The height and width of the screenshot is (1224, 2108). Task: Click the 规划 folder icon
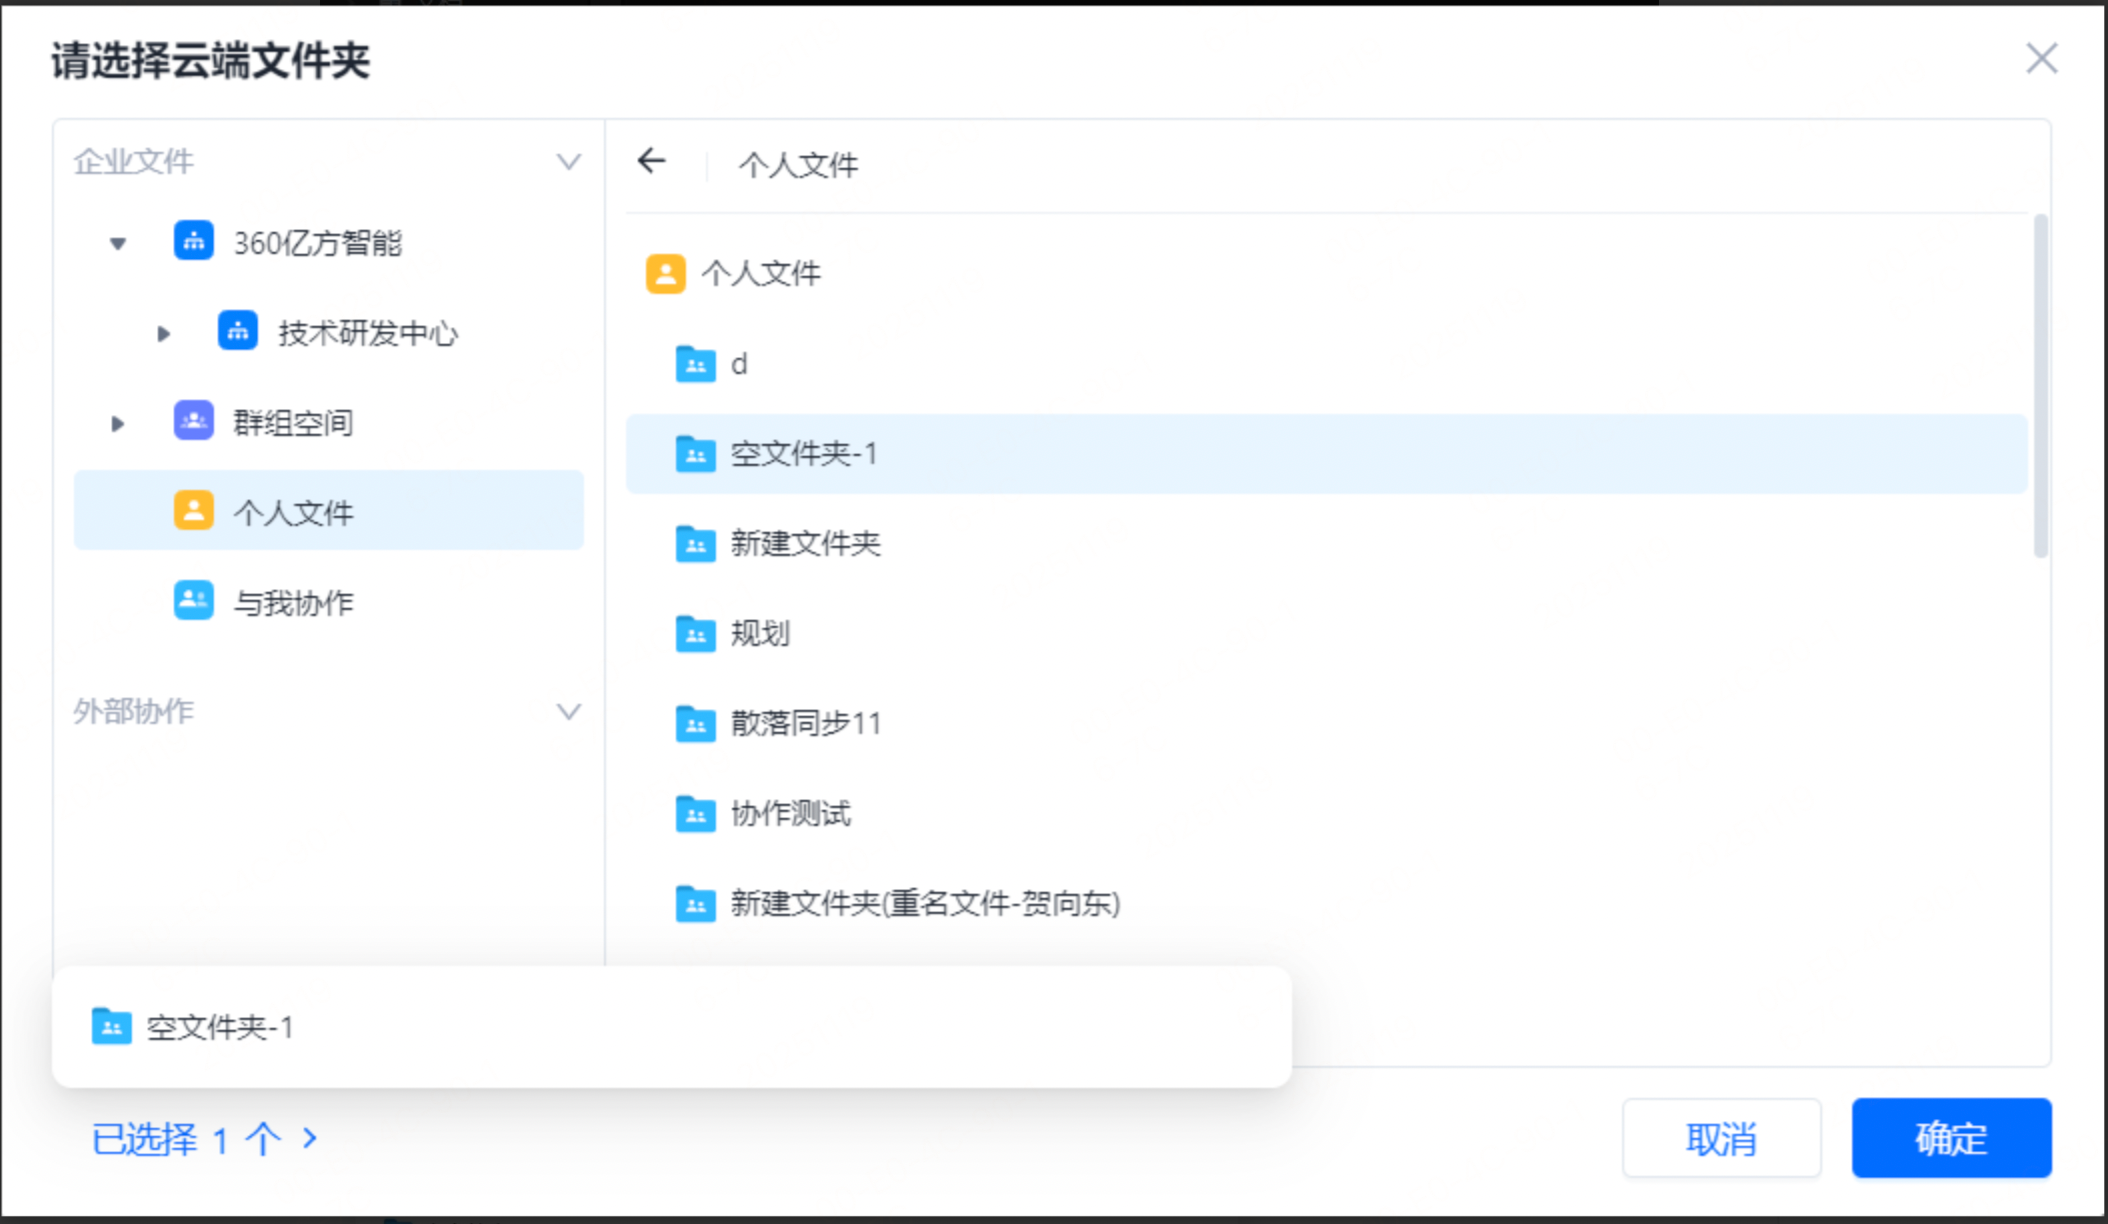pyautogui.click(x=694, y=634)
